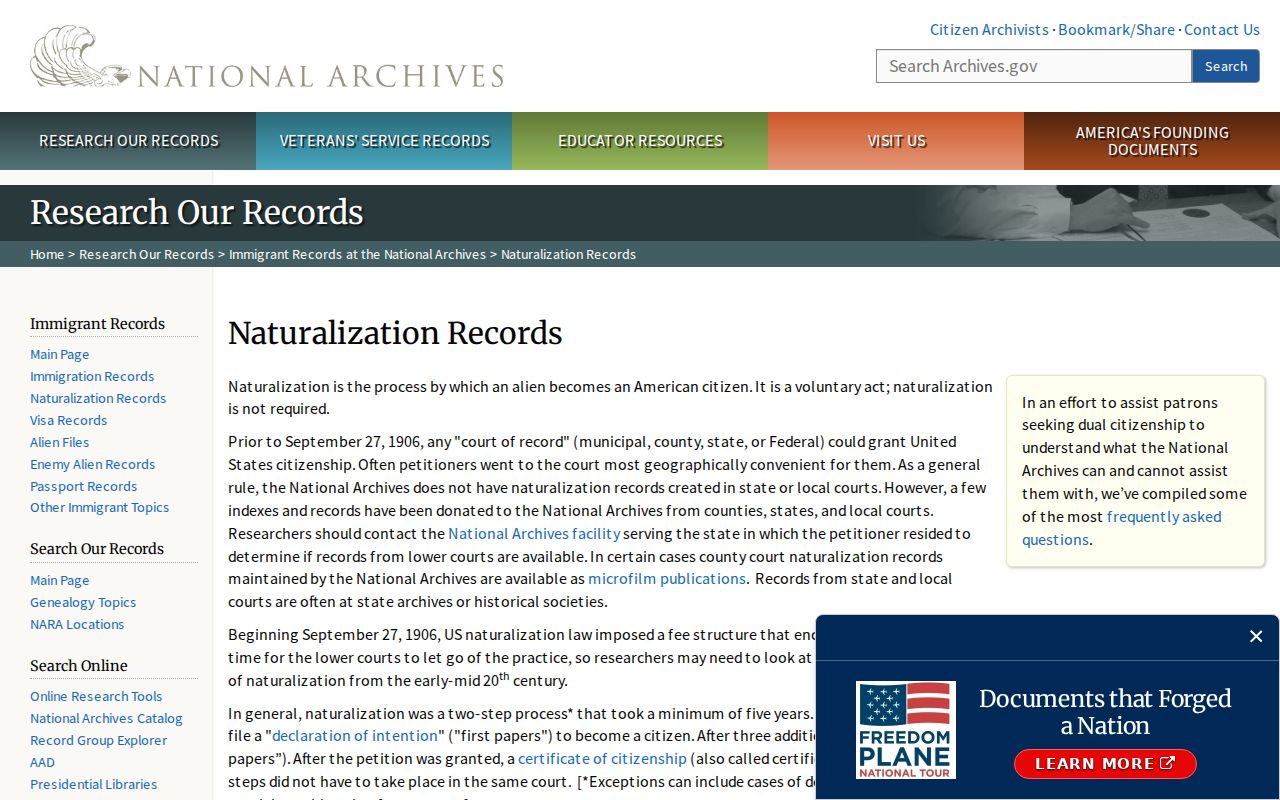Open Other Immigrant Topics sidebar link
The width and height of the screenshot is (1280, 800).
click(99, 507)
